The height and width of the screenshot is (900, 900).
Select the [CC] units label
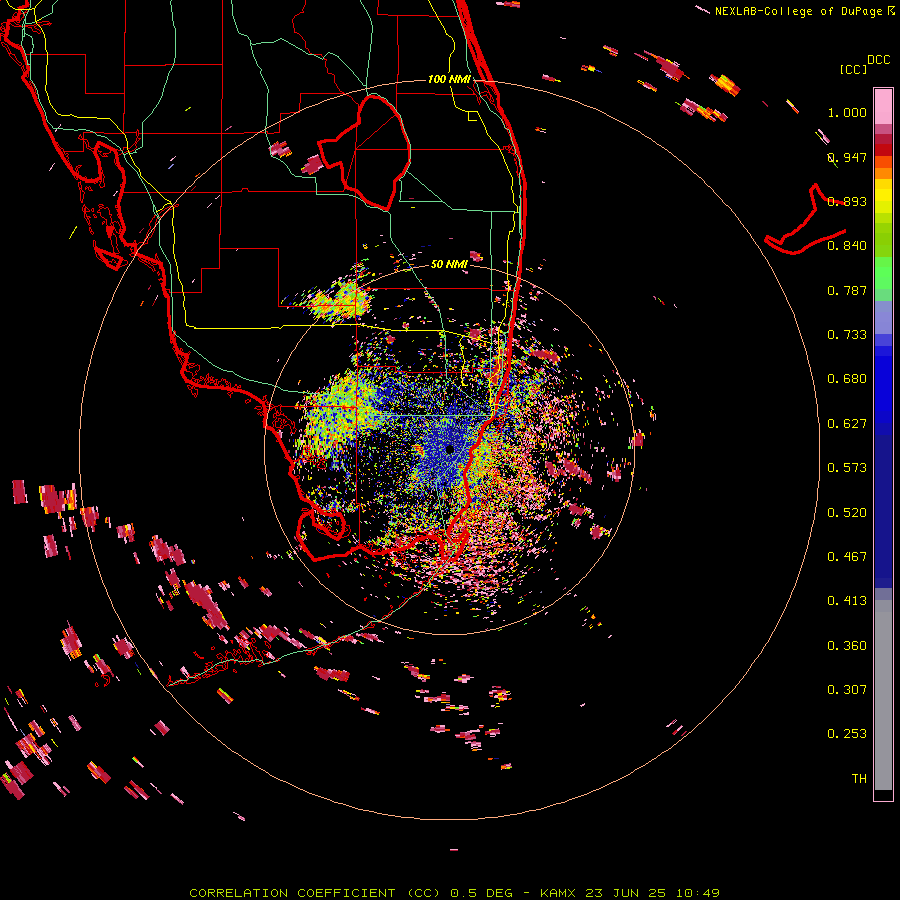(853, 69)
